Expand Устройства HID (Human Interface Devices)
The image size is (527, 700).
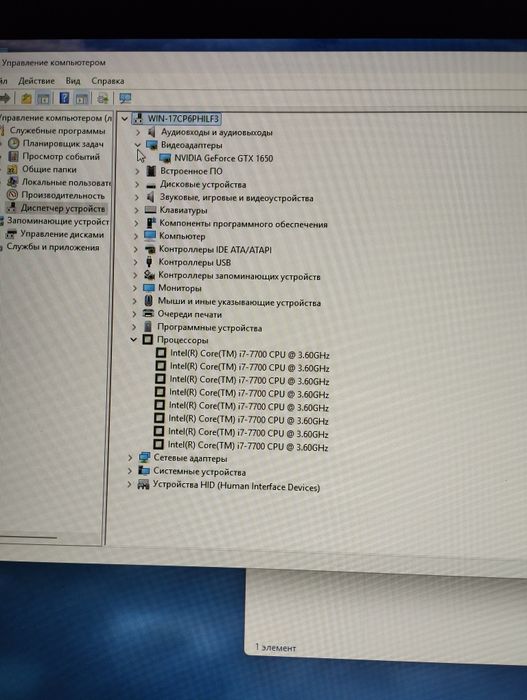click(129, 484)
